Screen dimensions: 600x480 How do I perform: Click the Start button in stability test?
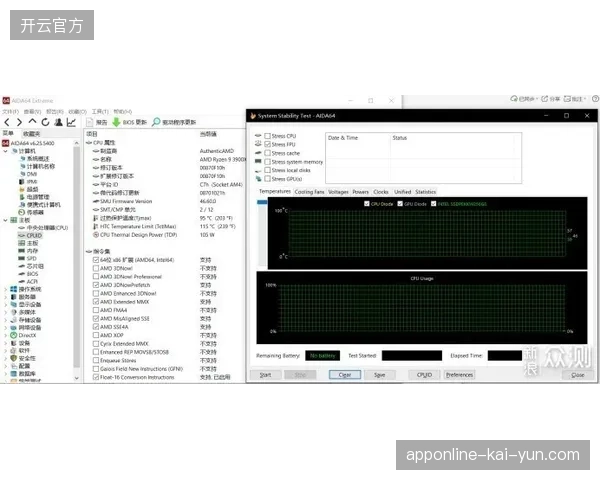[266, 375]
